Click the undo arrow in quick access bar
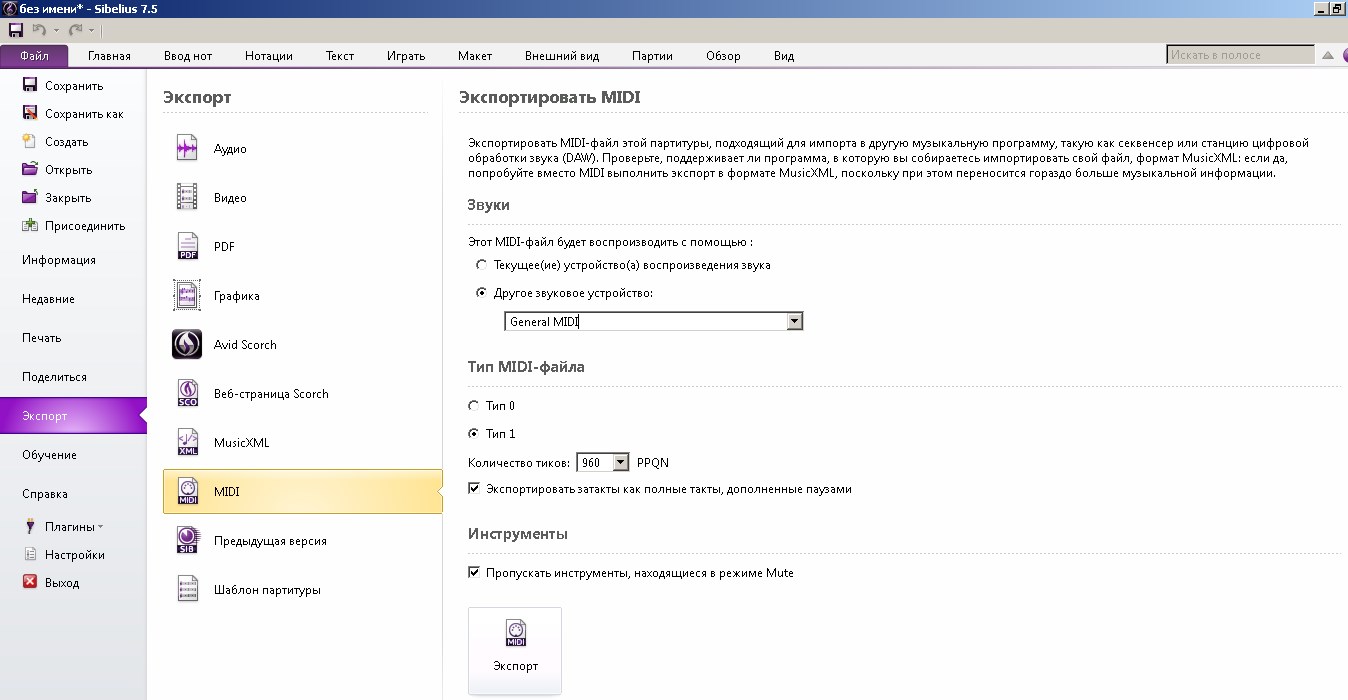Image resolution: width=1348 pixels, height=700 pixels. point(40,30)
